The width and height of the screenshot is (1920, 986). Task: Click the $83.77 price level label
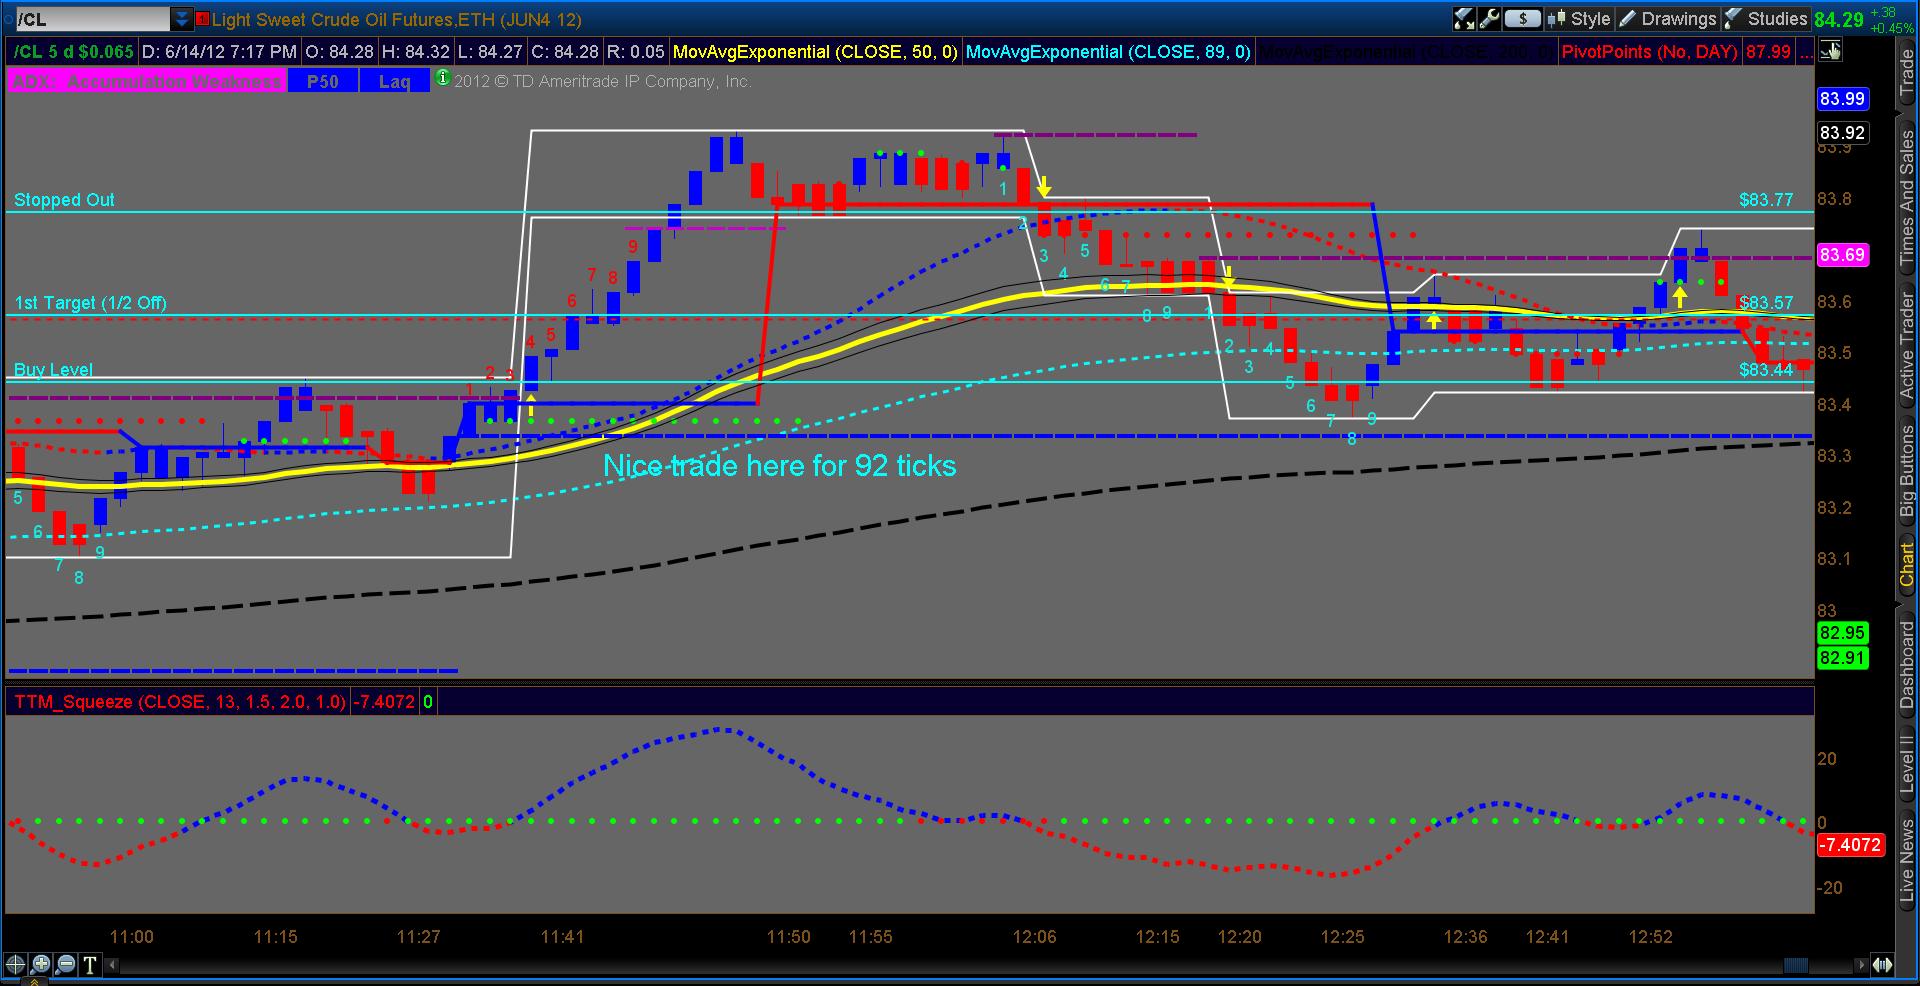(1766, 200)
